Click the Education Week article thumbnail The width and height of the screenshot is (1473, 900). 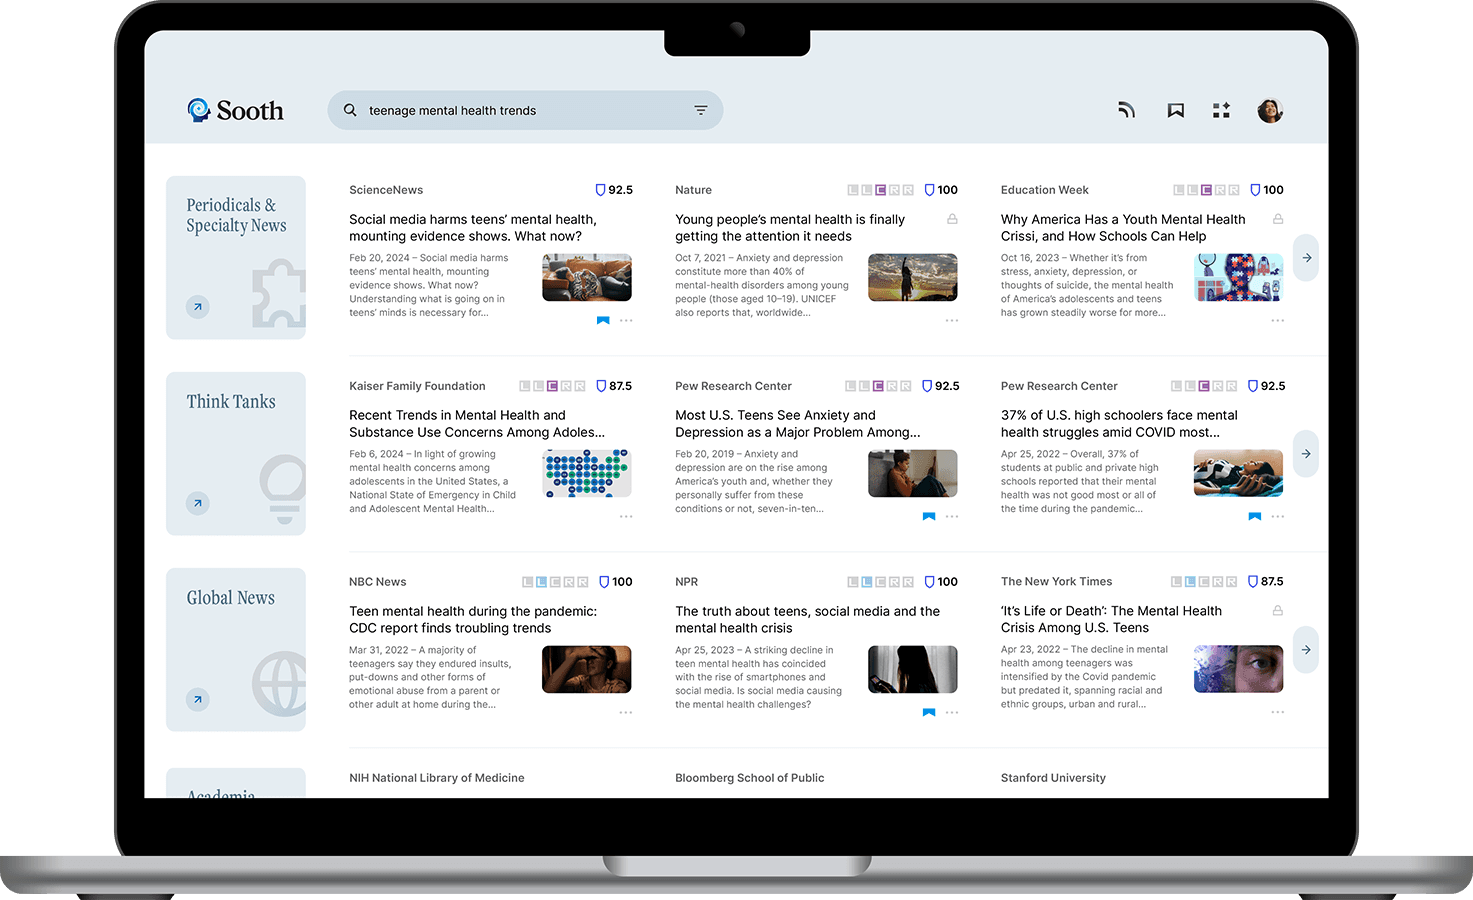point(1239,278)
